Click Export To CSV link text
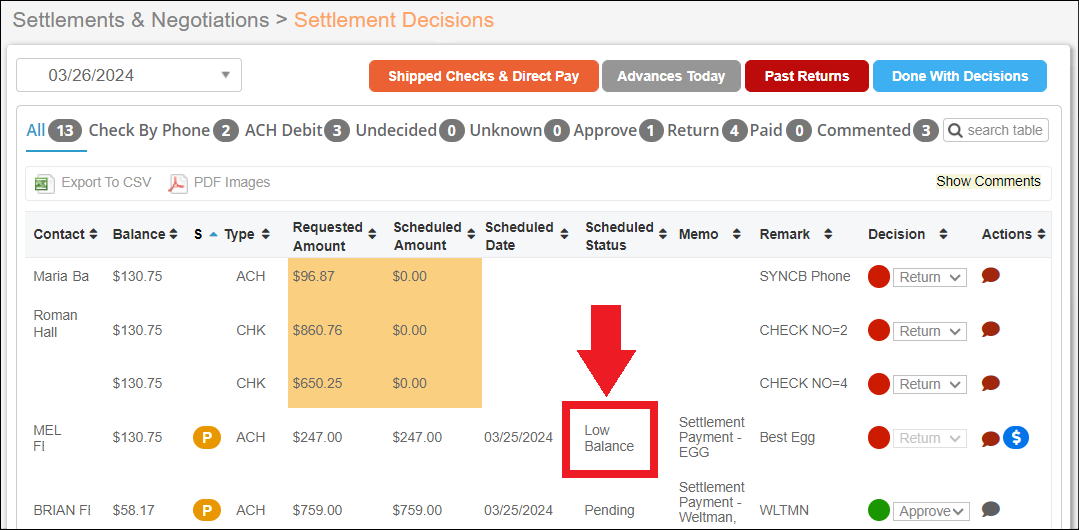This screenshot has width=1079, height=530. [x=106, y=182]
